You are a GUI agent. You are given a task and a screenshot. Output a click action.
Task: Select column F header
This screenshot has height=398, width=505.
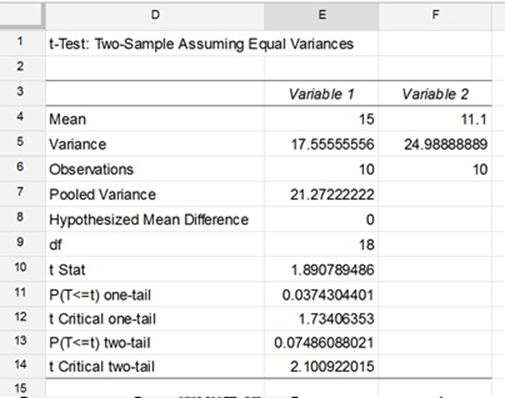(435, 15)
